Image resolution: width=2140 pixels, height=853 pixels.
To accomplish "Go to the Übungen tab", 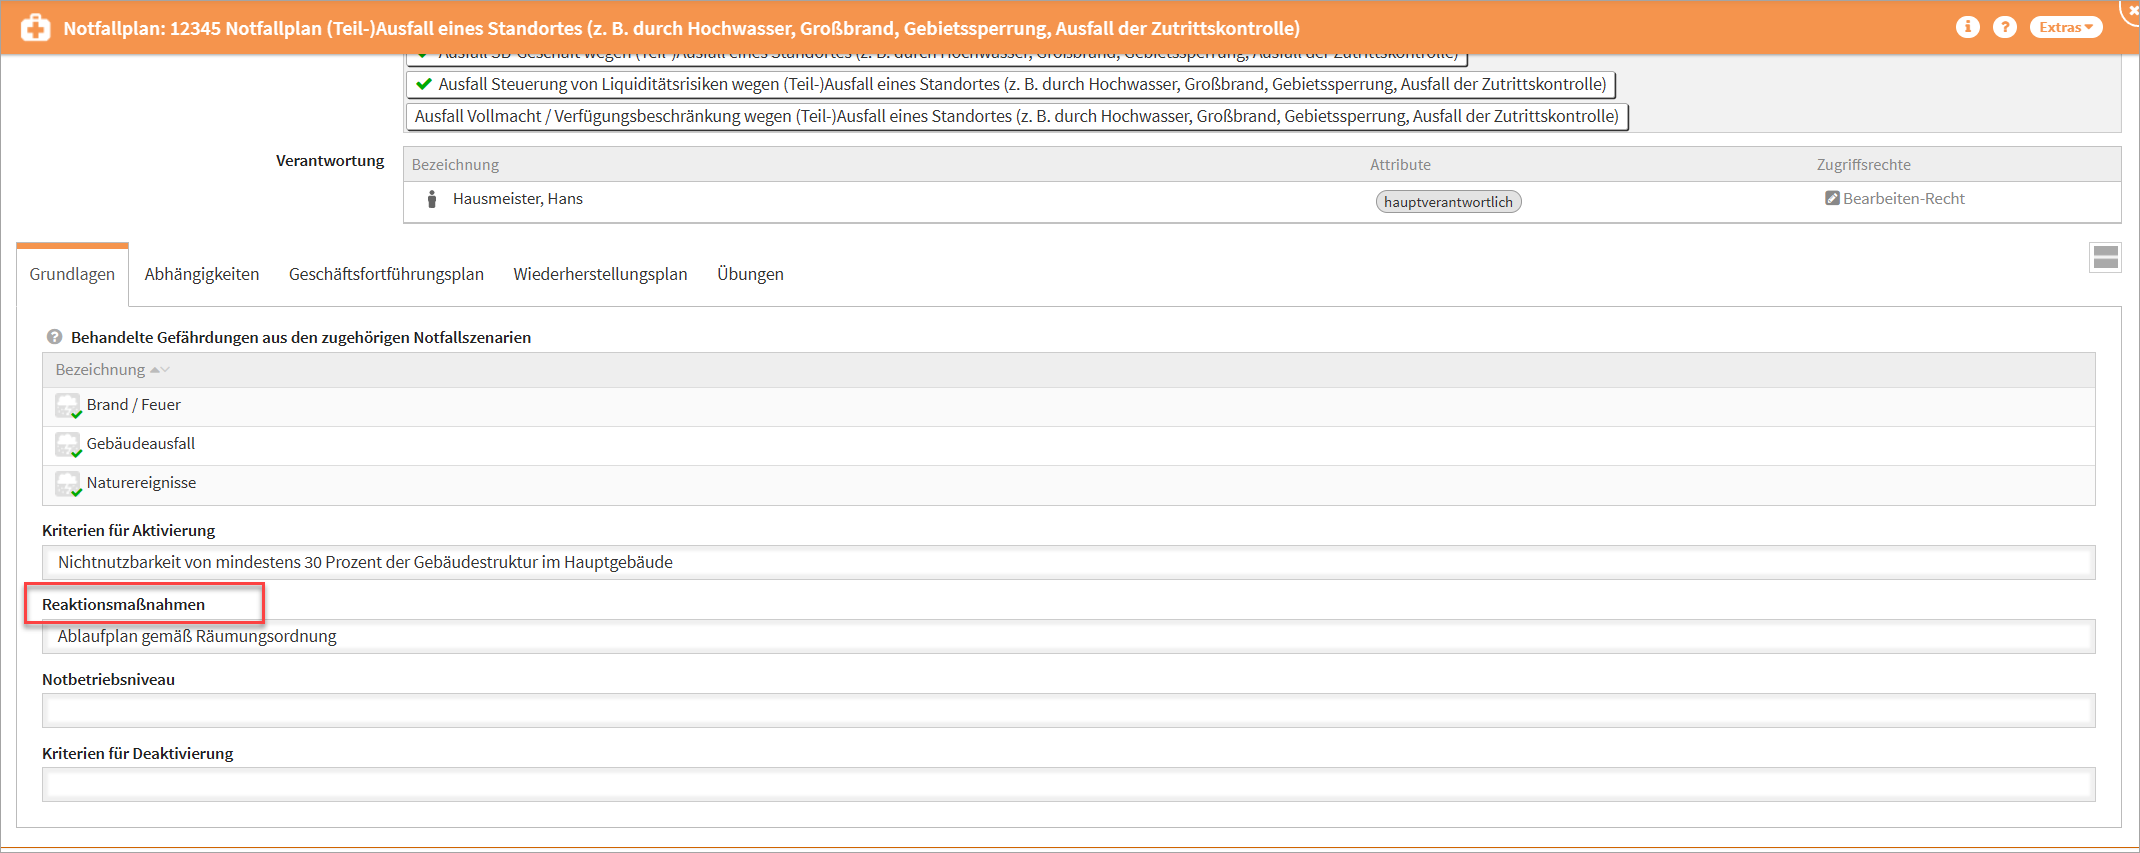I will tap(750, 274).
